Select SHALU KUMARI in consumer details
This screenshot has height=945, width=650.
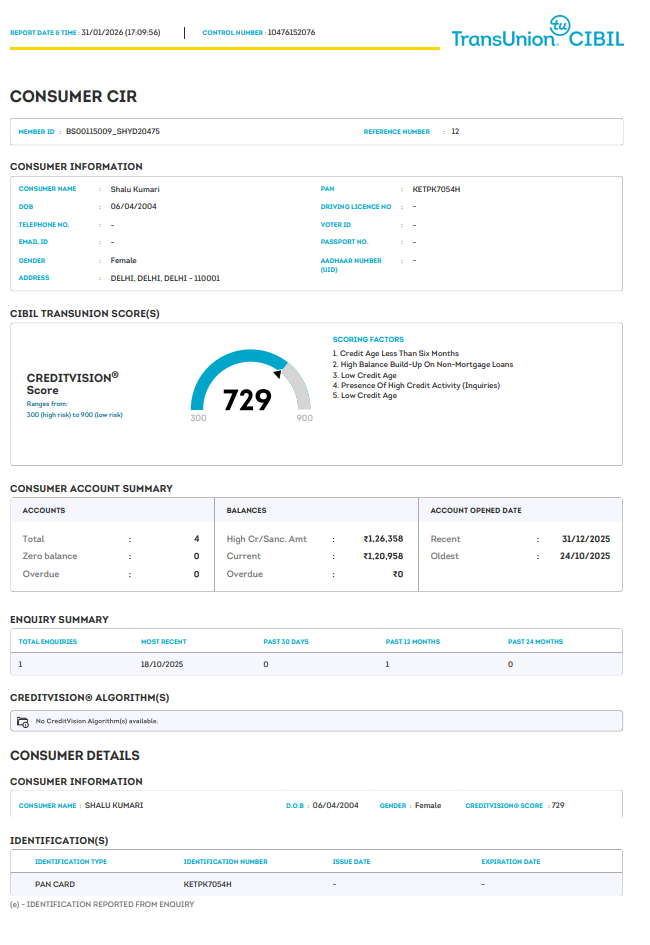pos(114,806)
